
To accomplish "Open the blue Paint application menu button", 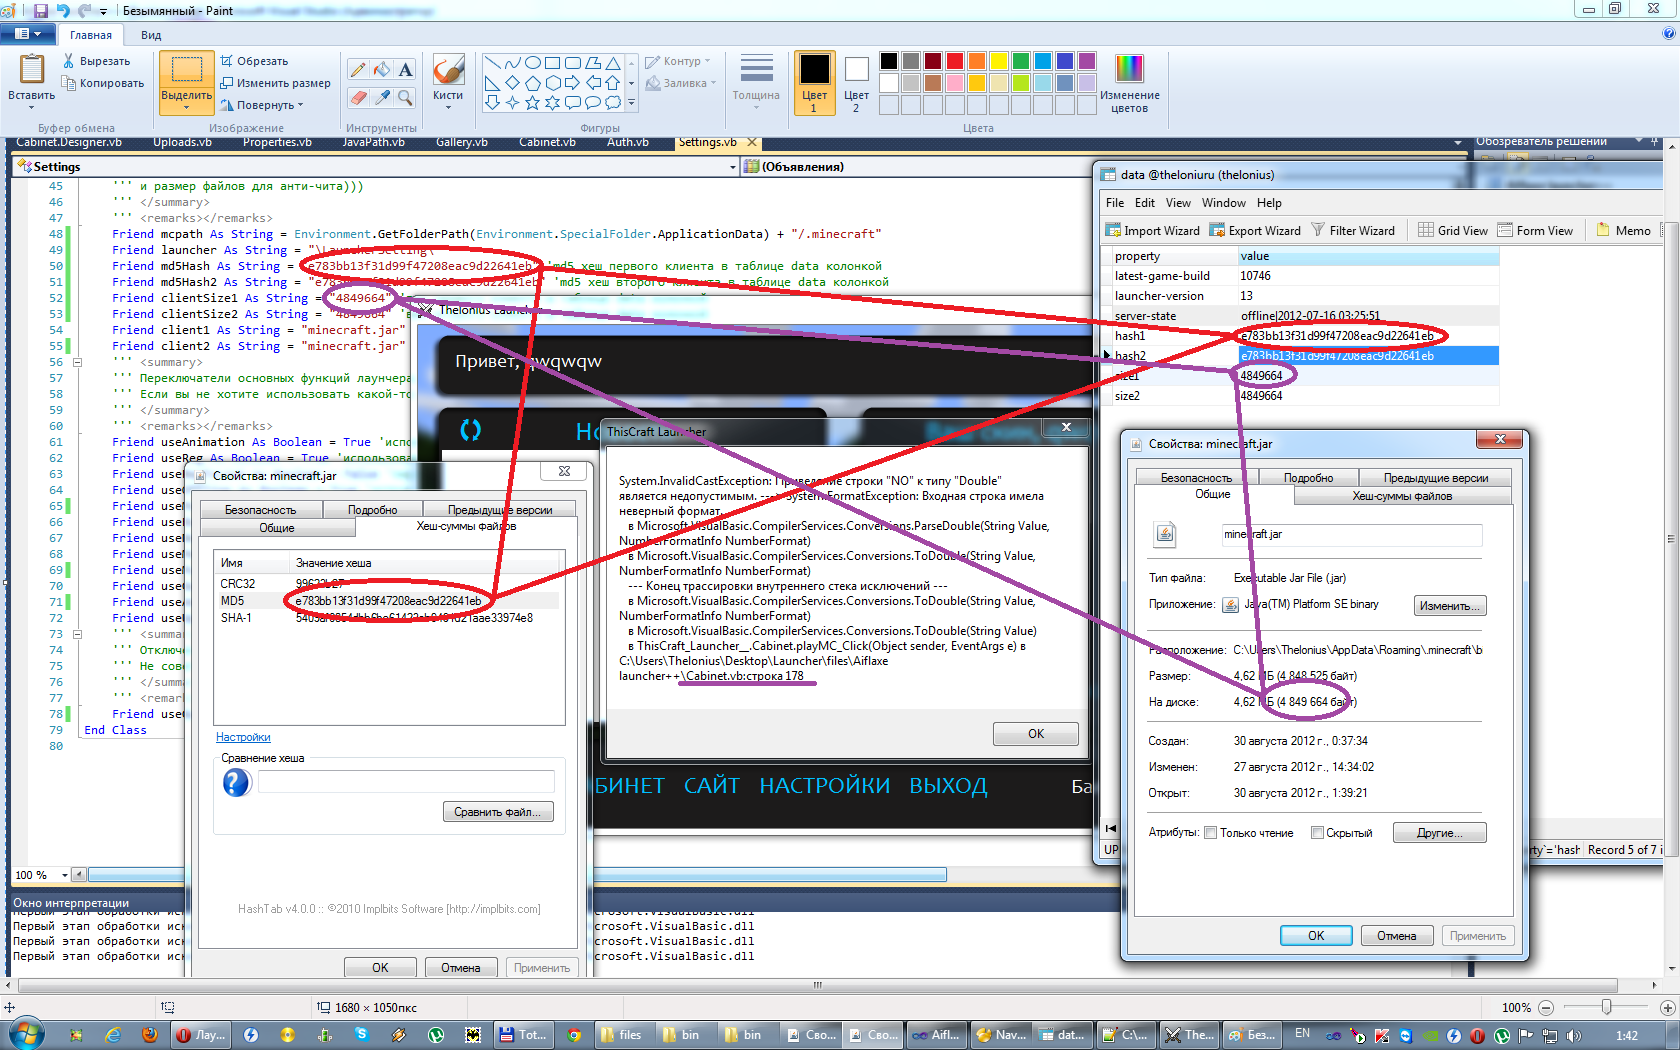I will click(x=28, y=34).
